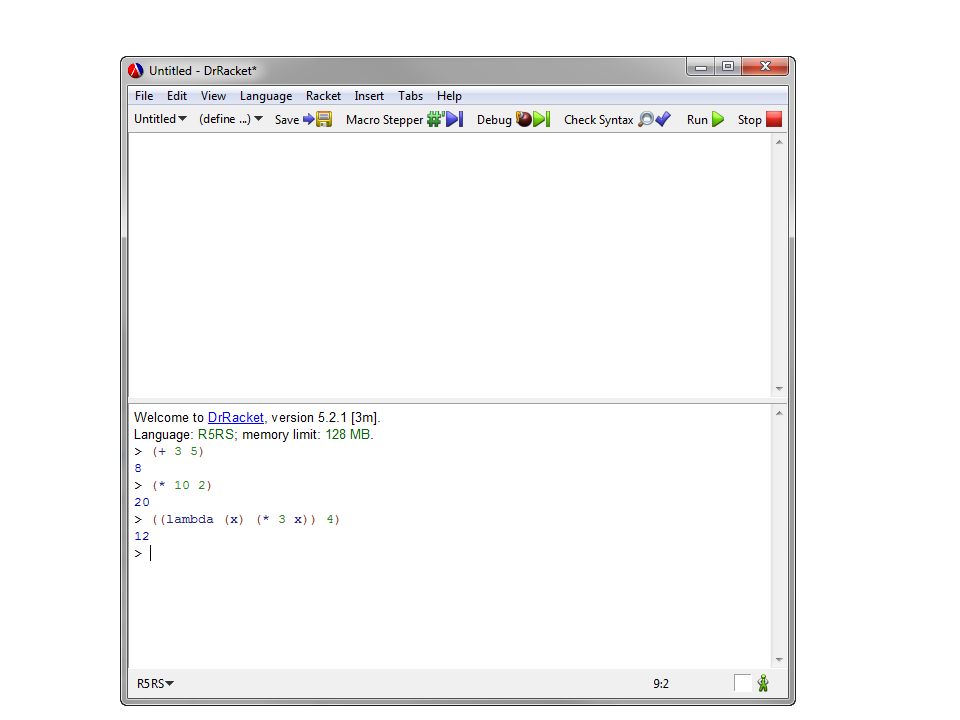Click the result "8"

[x=138, y=468]
